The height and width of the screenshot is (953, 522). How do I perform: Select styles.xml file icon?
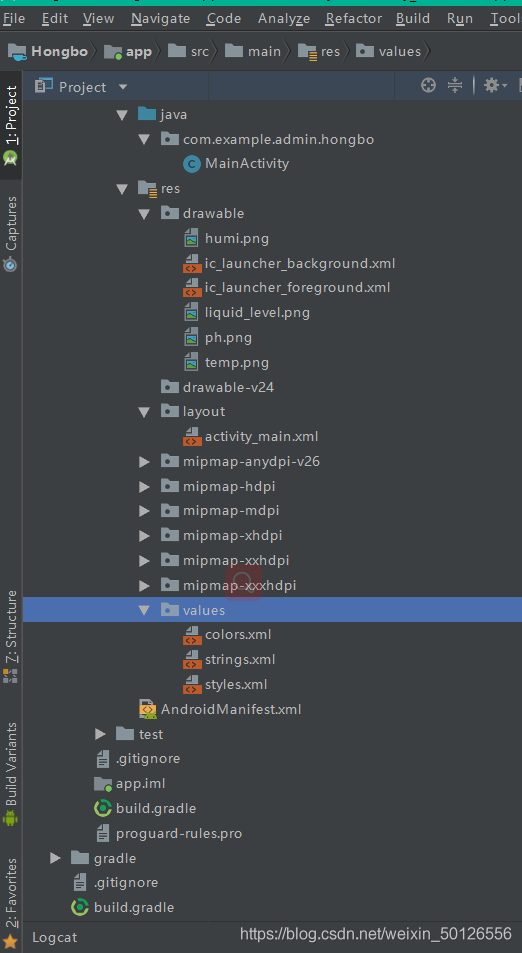(x=191, y=684)
